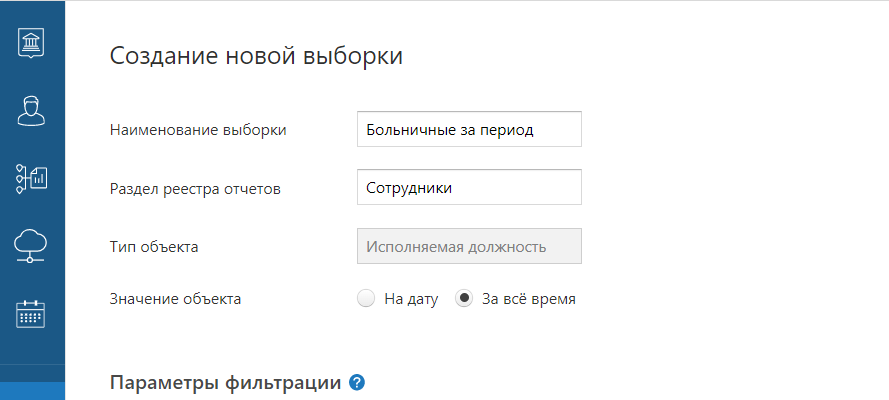The width and height of the screenshot is (889, 400).
Task: Open the structure and reports sidebar icon
Action: [x=32, y=178]
